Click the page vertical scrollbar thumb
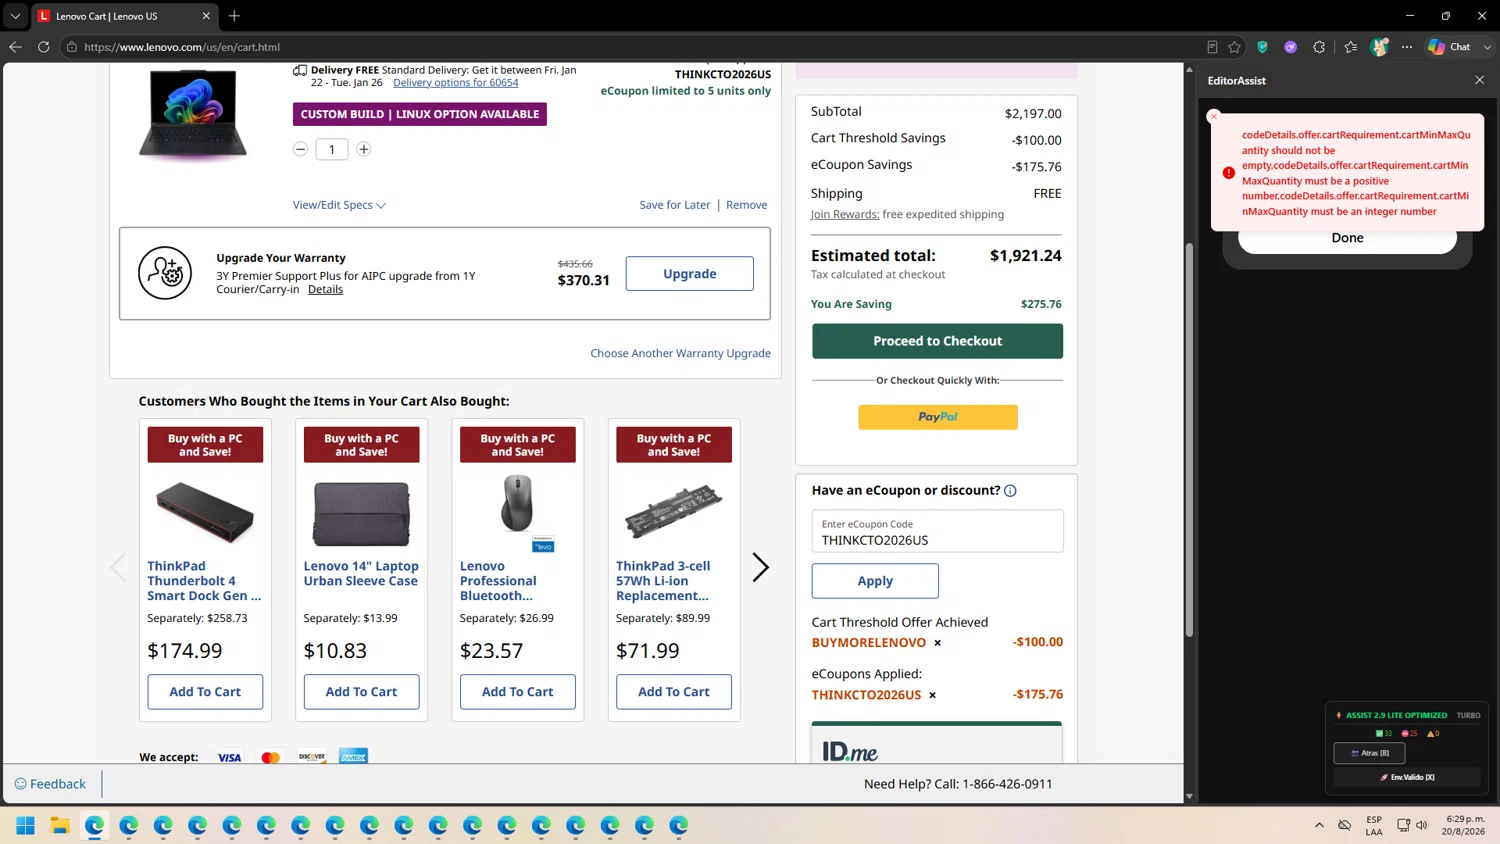The image size is (1500, 844). click(x=1189, y=440)
